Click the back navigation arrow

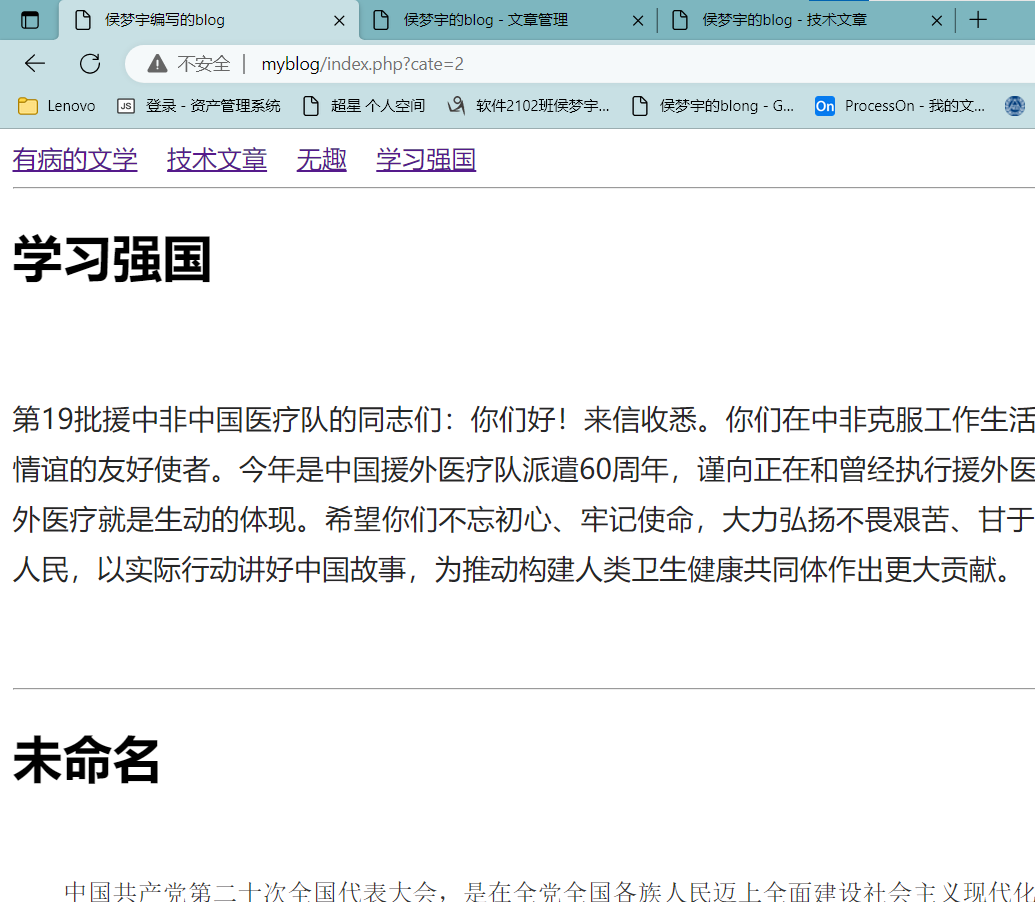click(x=34, y=63)
